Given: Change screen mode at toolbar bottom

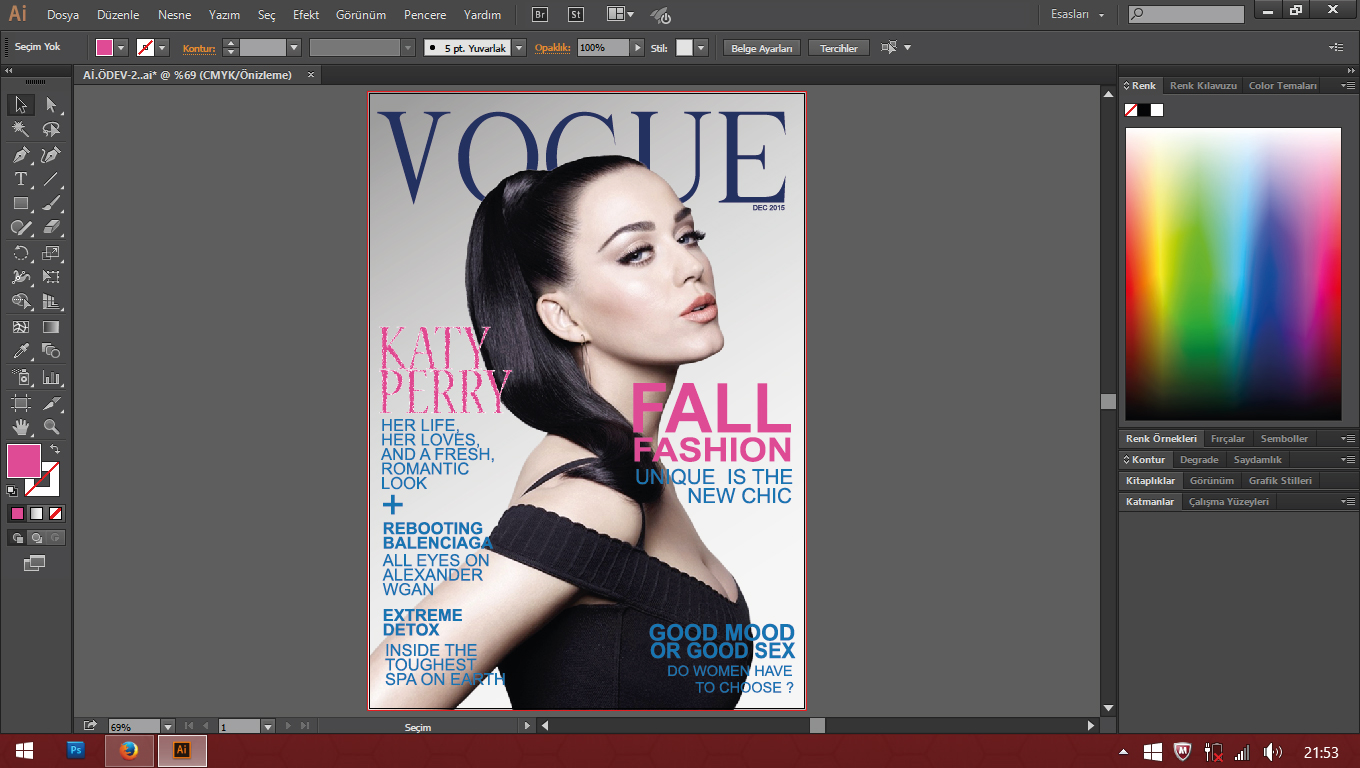Looking at the screenshot, I should coord(35,563).
